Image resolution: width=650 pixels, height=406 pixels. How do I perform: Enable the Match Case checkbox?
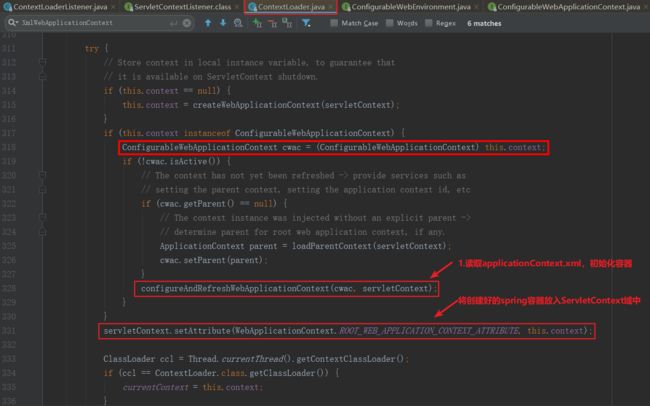point(334,23)
